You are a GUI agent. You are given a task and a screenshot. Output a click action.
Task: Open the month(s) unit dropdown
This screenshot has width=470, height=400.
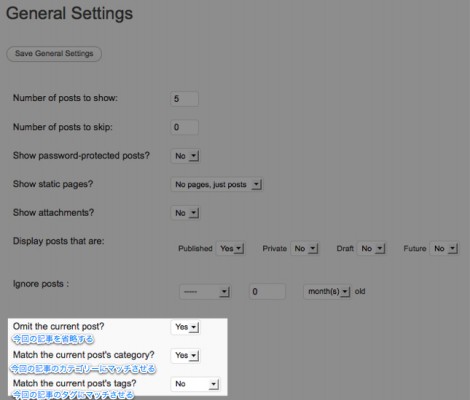coord(327,292)
